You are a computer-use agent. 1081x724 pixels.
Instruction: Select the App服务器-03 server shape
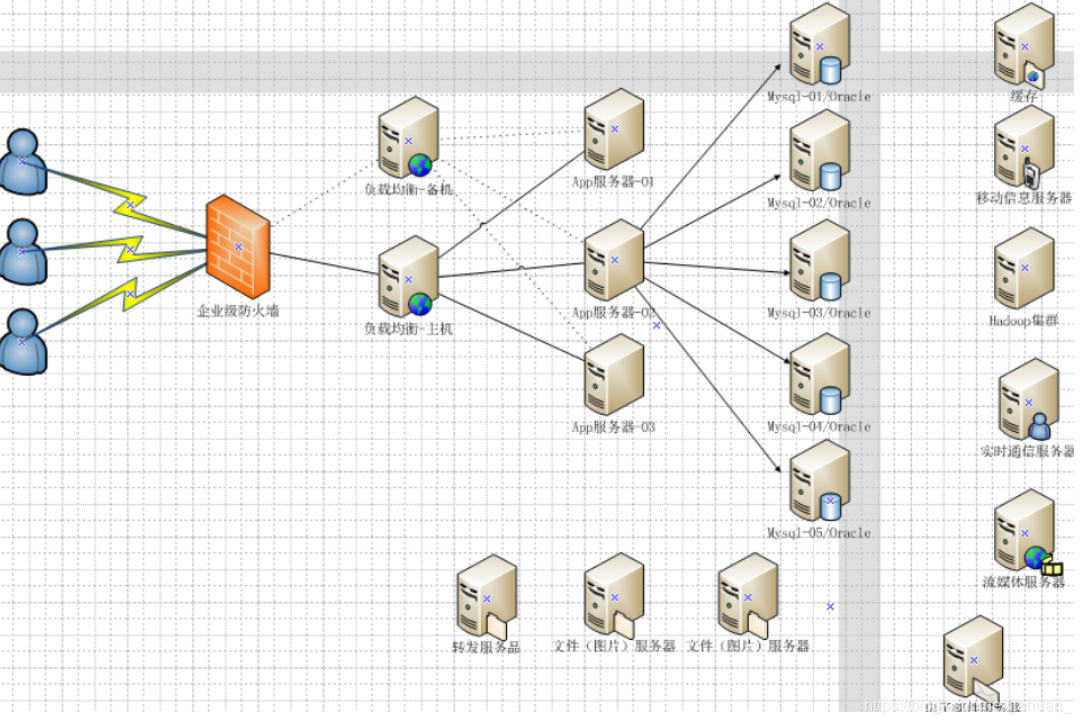(x=614, y=374)
